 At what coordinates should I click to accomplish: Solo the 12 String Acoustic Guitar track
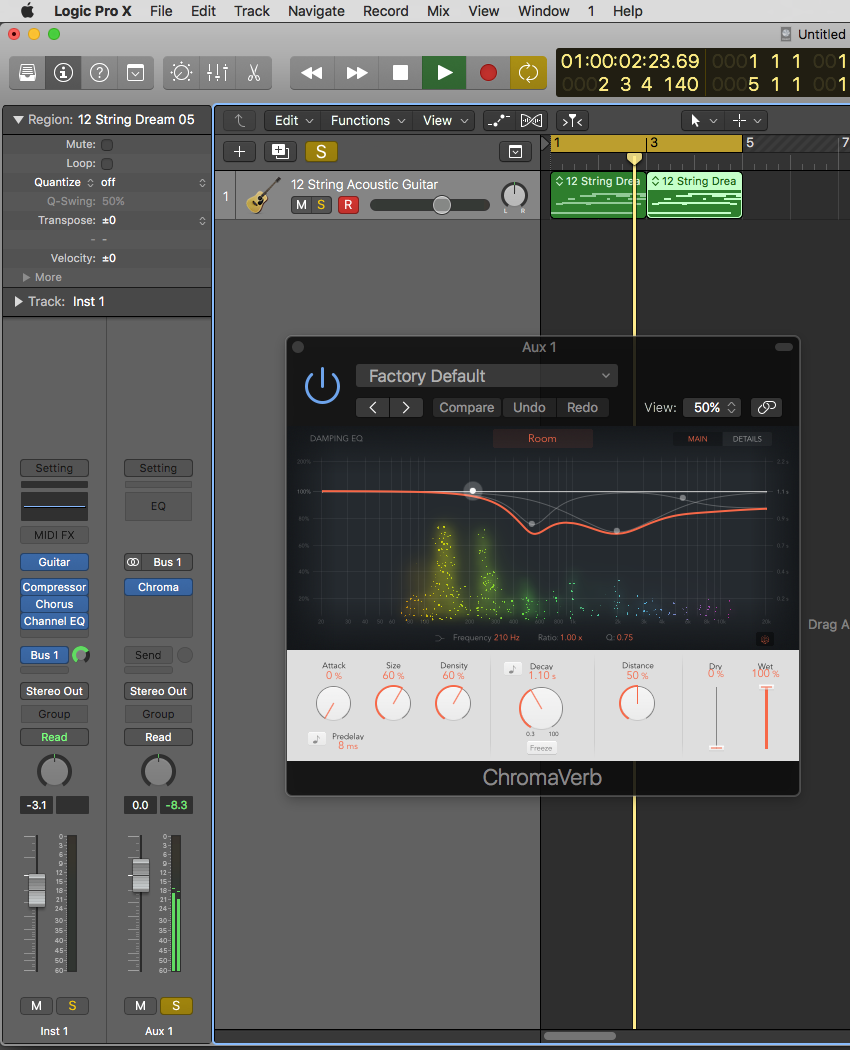[322, 205]
